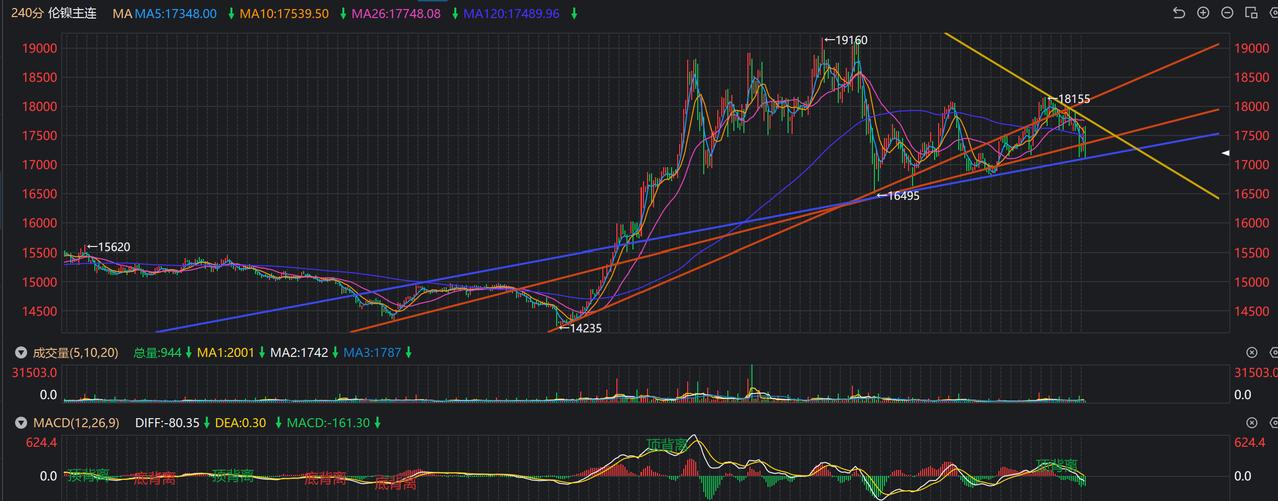The width and height of the screenshot is (1278, 501).
Task: Click the MA1:2001 volume average
Action: click(227, 352)
